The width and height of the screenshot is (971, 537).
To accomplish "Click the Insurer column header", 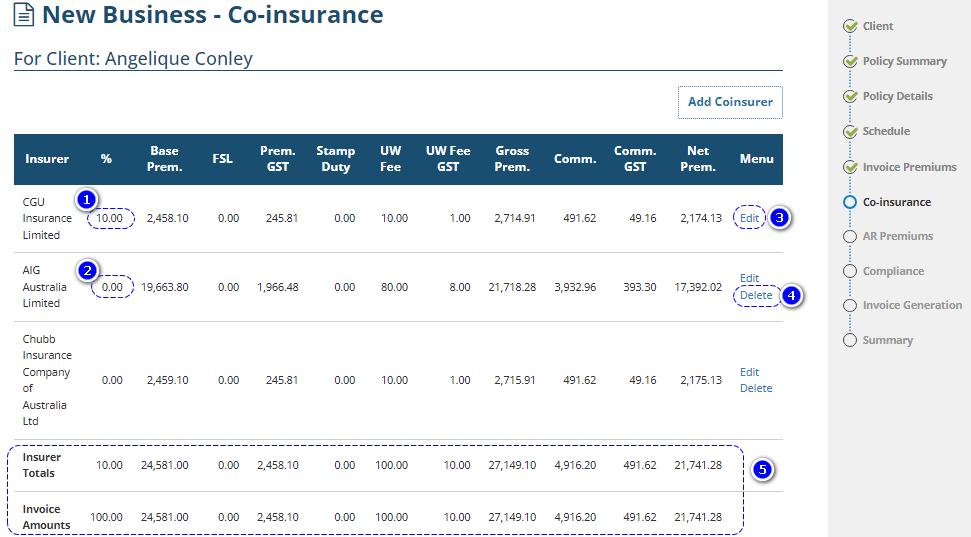I will point(47,159).
